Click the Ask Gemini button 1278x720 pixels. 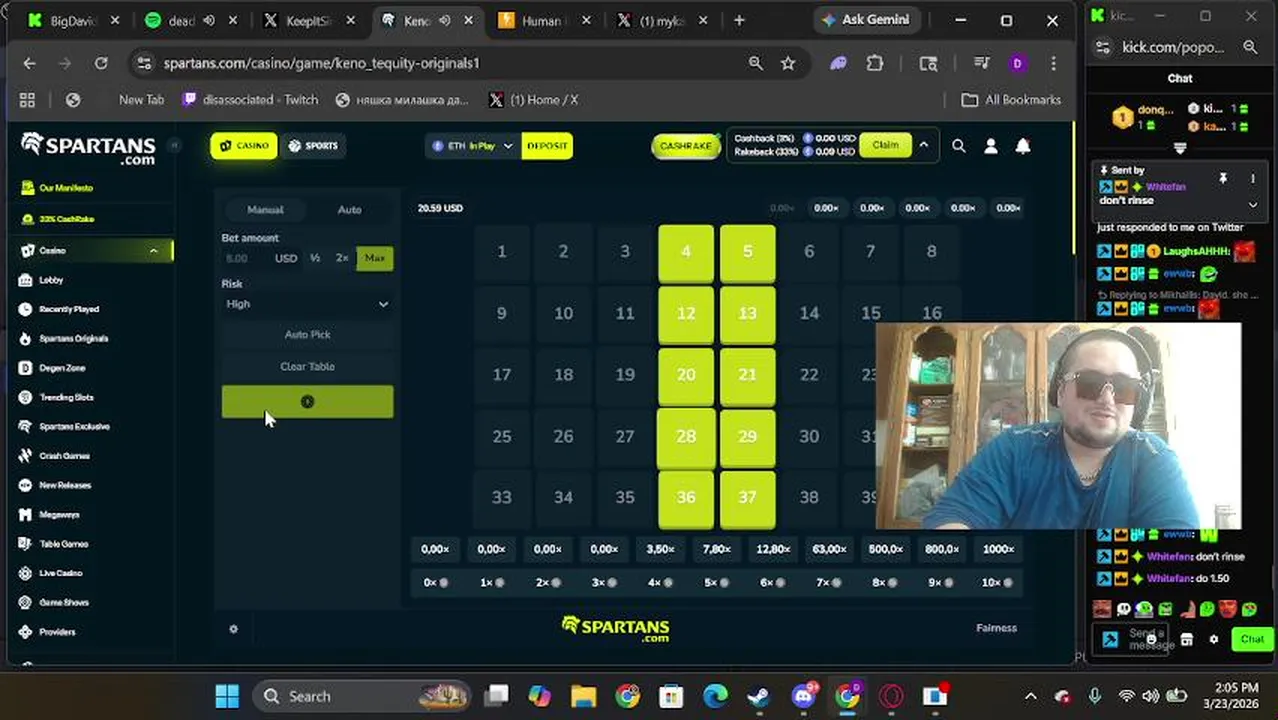tap(865, 20)
